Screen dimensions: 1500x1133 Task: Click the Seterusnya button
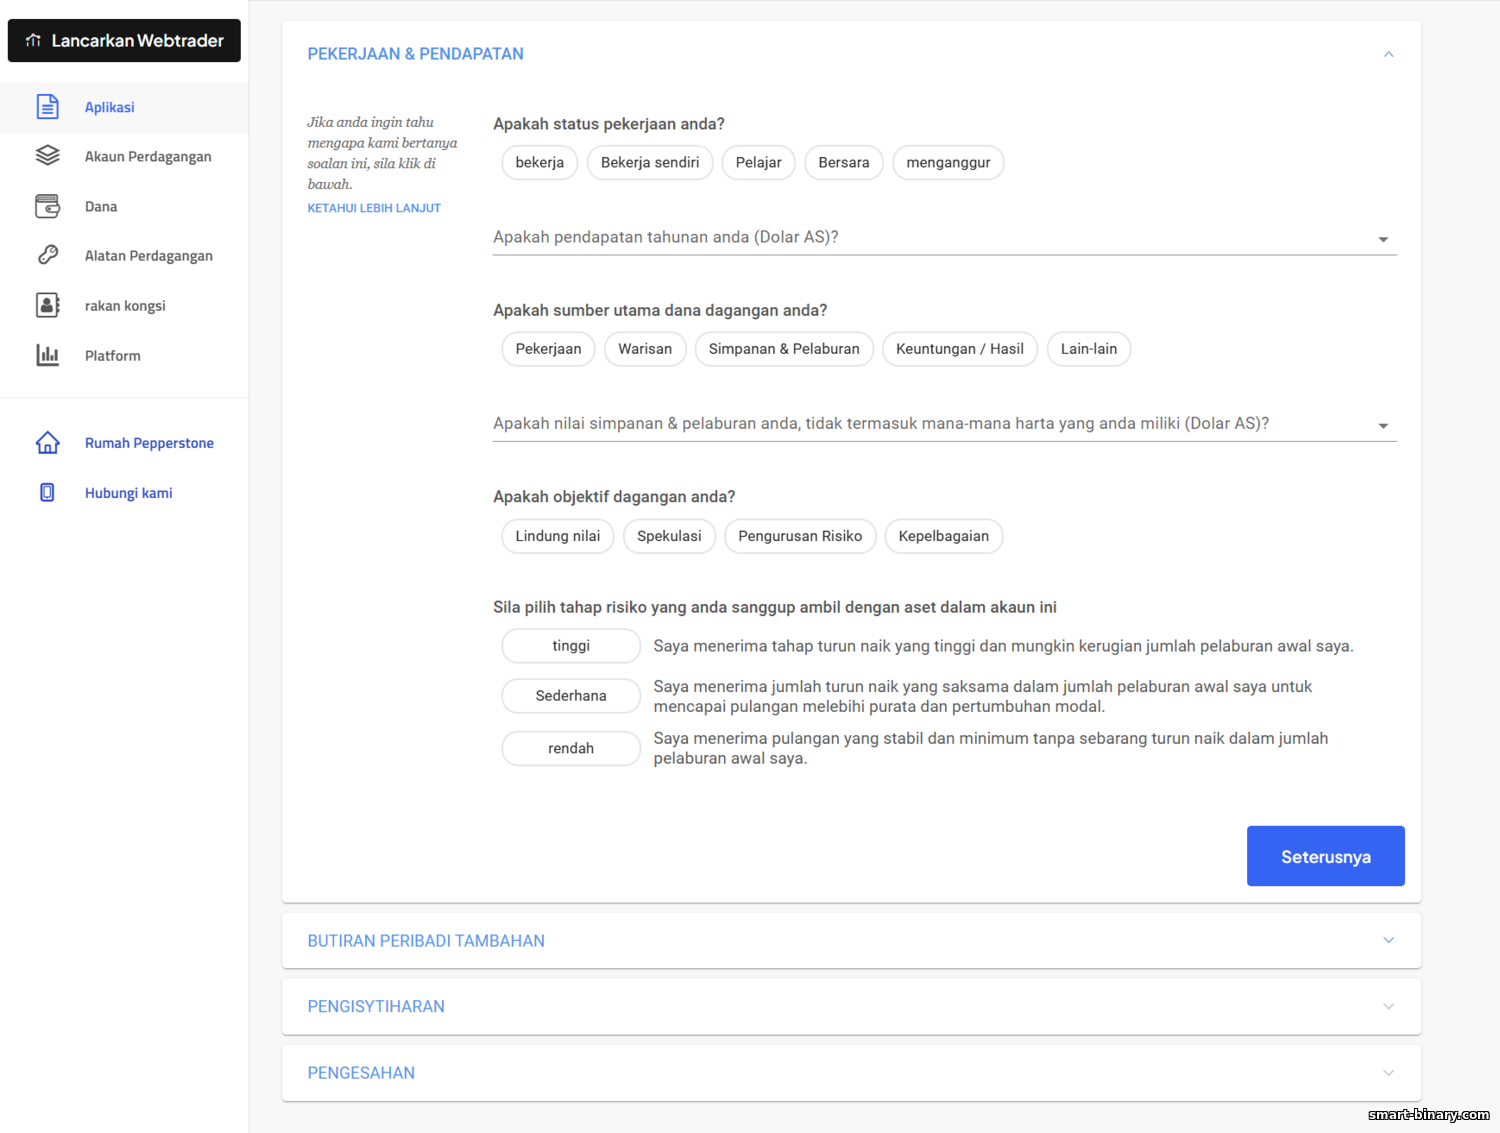(1325, 856)
